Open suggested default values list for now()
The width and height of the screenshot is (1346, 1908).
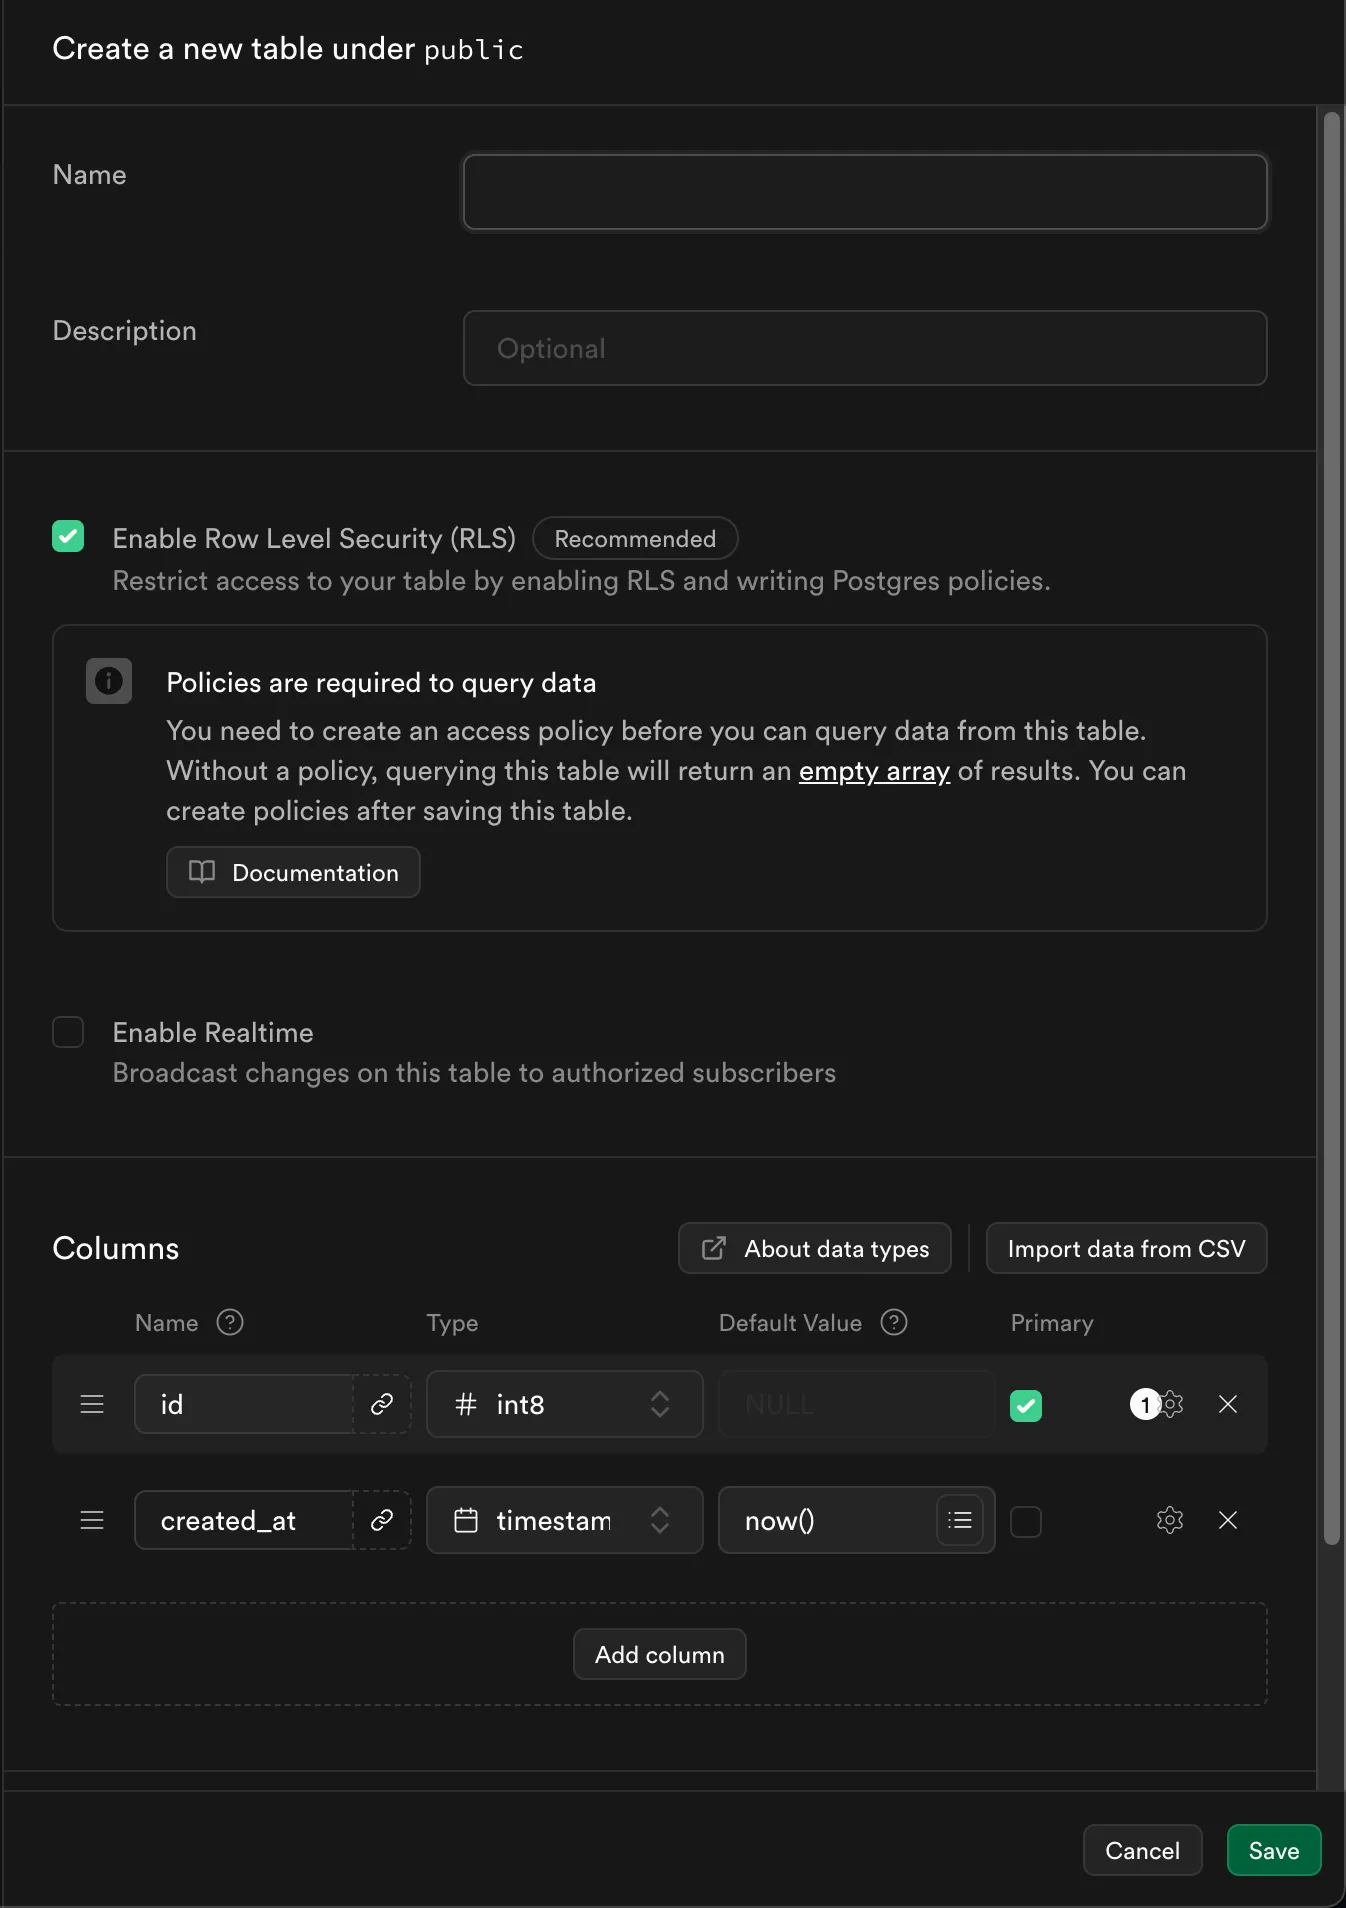959,1520
